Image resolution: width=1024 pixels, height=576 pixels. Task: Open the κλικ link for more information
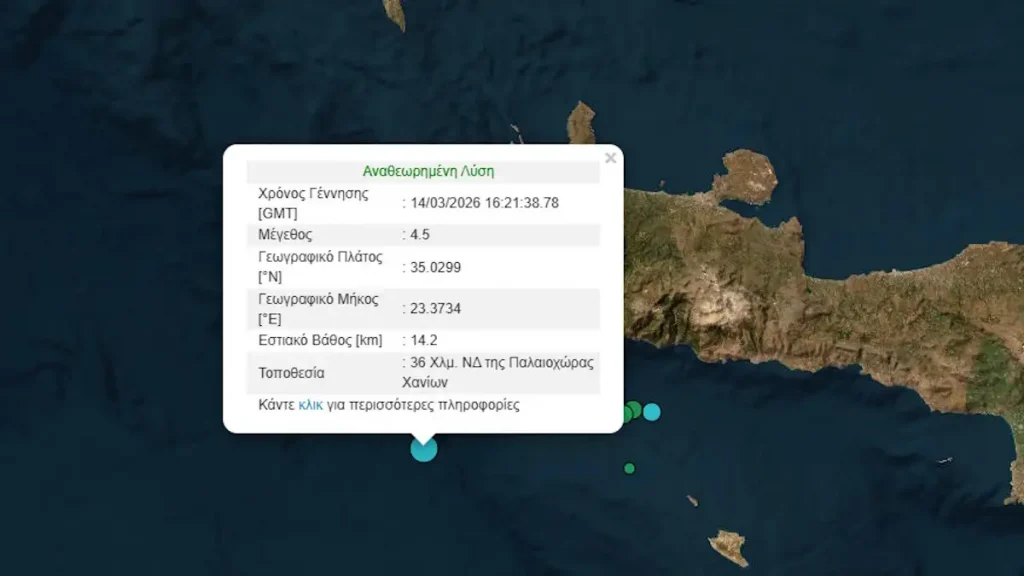click(x=311, y=406)
